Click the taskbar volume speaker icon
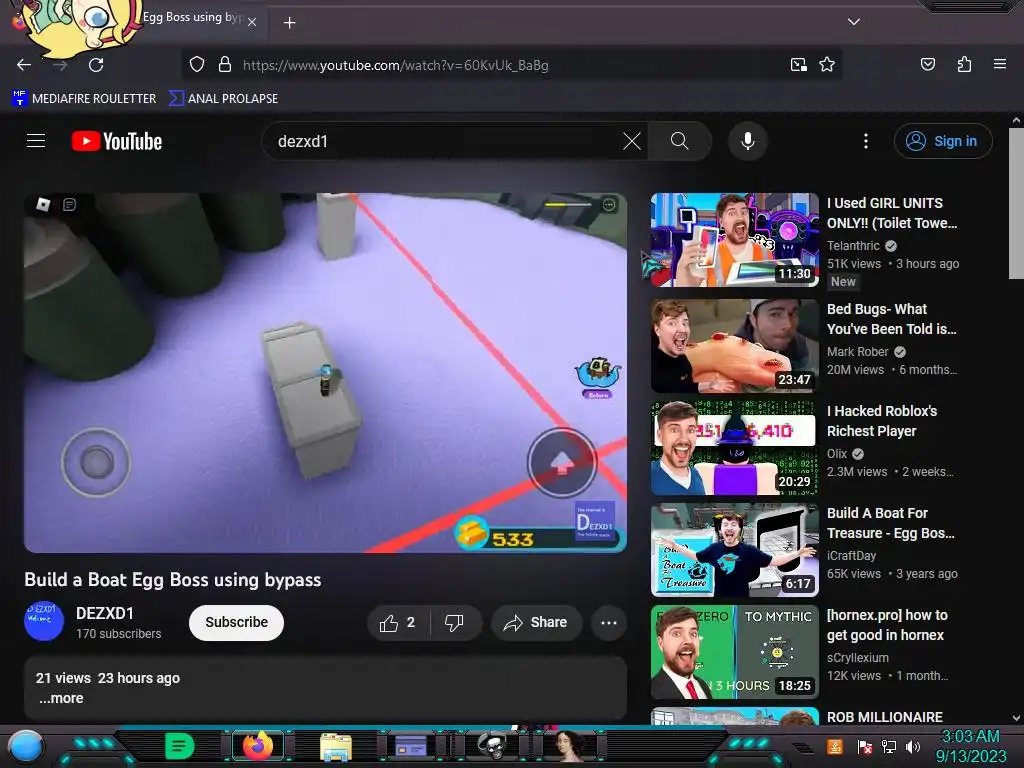Viewport: 1024px width, 768px height. (x=913, y=747)
